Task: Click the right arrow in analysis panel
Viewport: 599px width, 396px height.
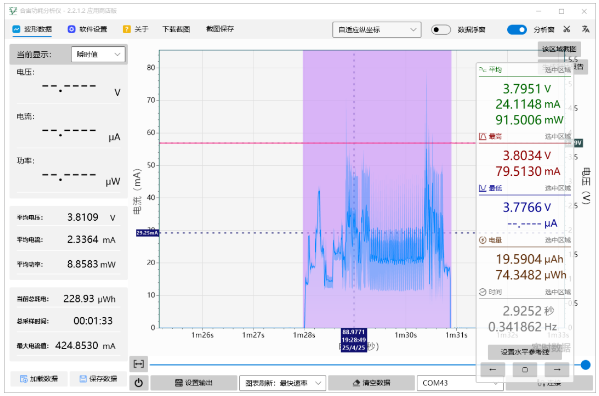Action: tap(557, 369)
